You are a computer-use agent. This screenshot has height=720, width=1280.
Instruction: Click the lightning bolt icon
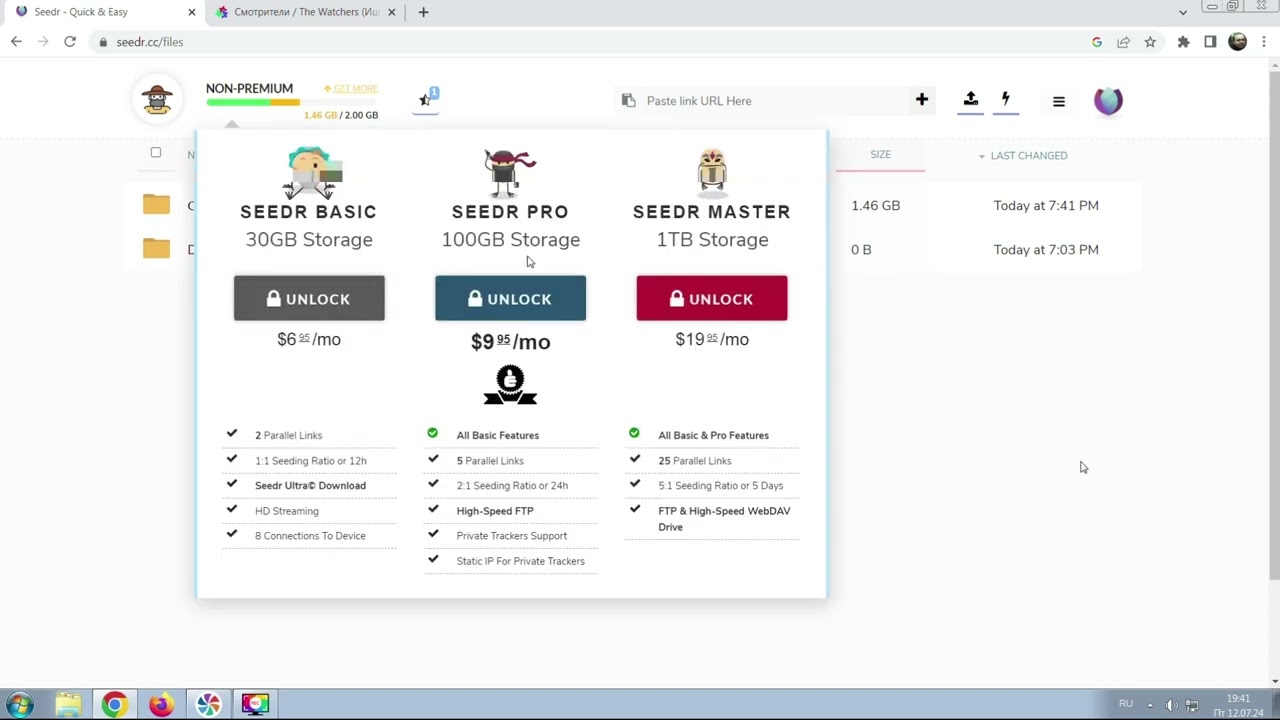point(1006,99)
